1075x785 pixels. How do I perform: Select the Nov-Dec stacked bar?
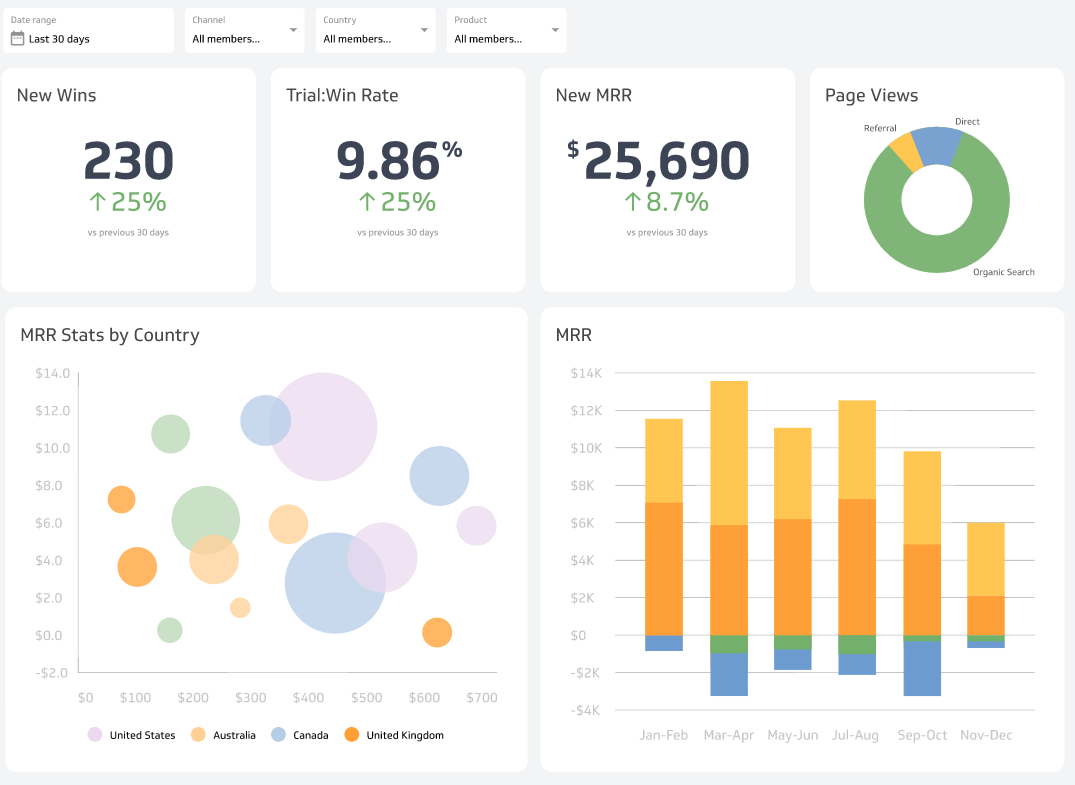[x=986, y=585]
